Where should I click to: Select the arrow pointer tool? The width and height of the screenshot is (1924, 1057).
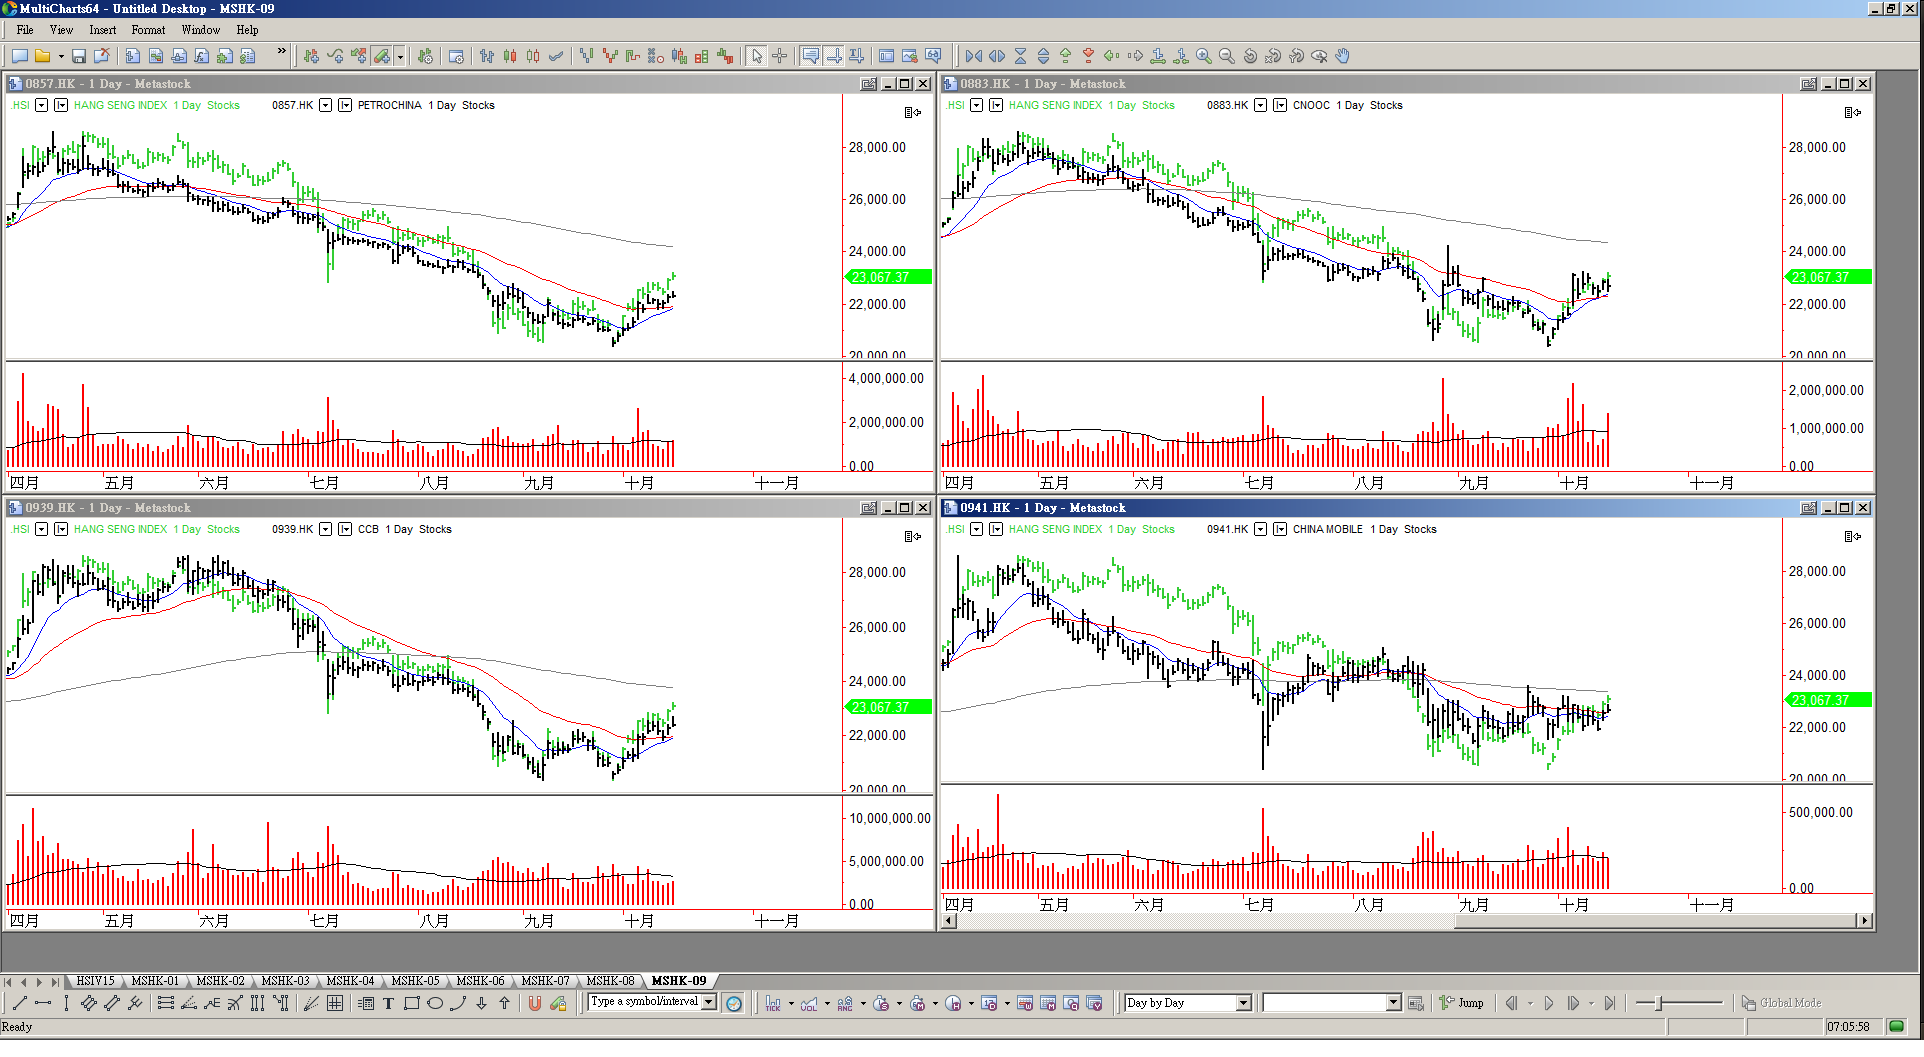pyautogui.click(x=757, y=56)
